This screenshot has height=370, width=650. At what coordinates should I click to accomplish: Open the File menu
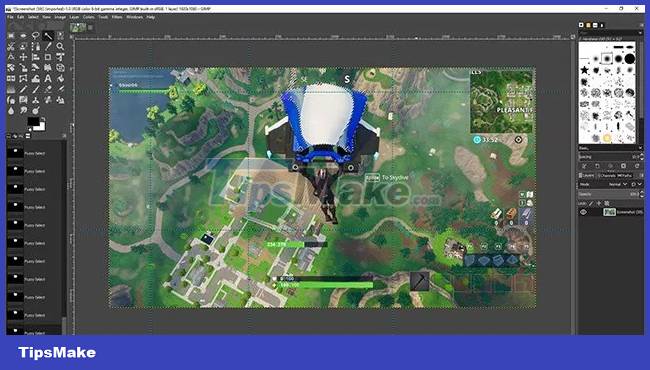pos(10,17)
